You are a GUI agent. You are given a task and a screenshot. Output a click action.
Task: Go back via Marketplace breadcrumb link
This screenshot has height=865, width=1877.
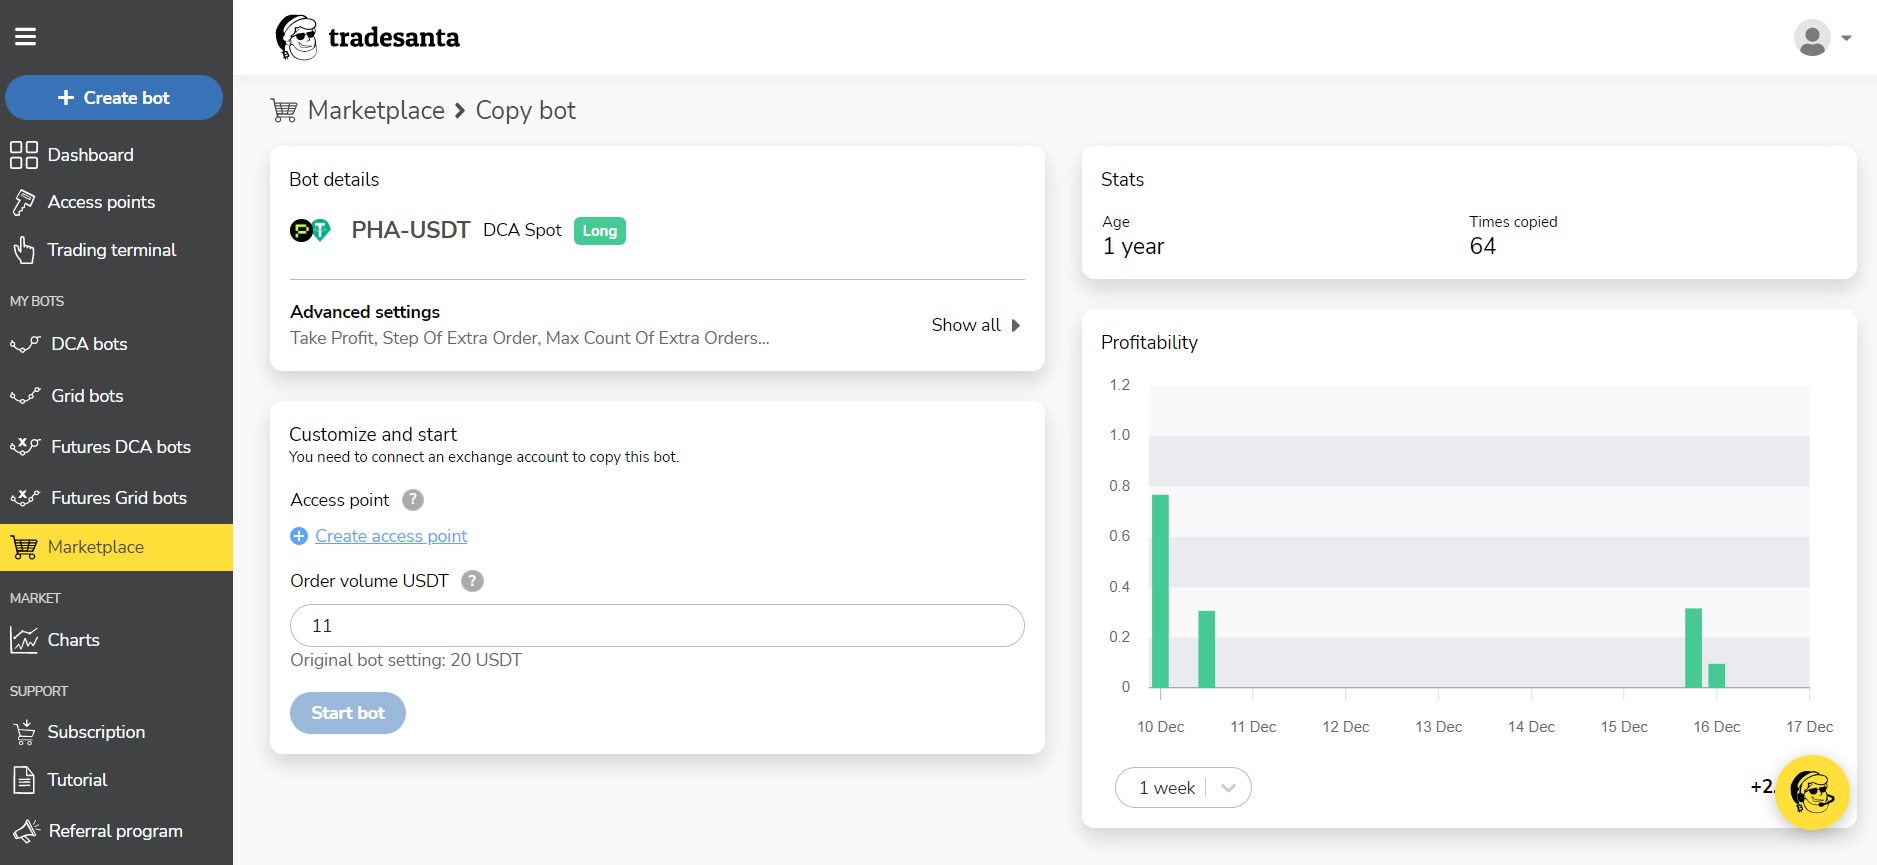point(376,111)
